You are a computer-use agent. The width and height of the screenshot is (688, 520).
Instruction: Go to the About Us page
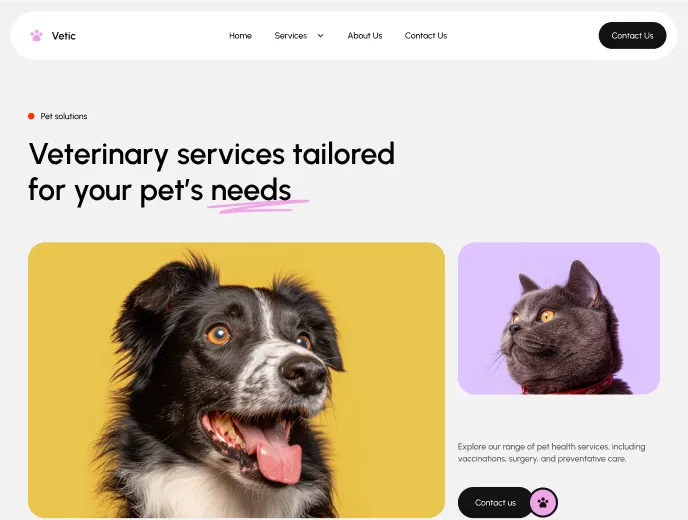tap(365, 36)
